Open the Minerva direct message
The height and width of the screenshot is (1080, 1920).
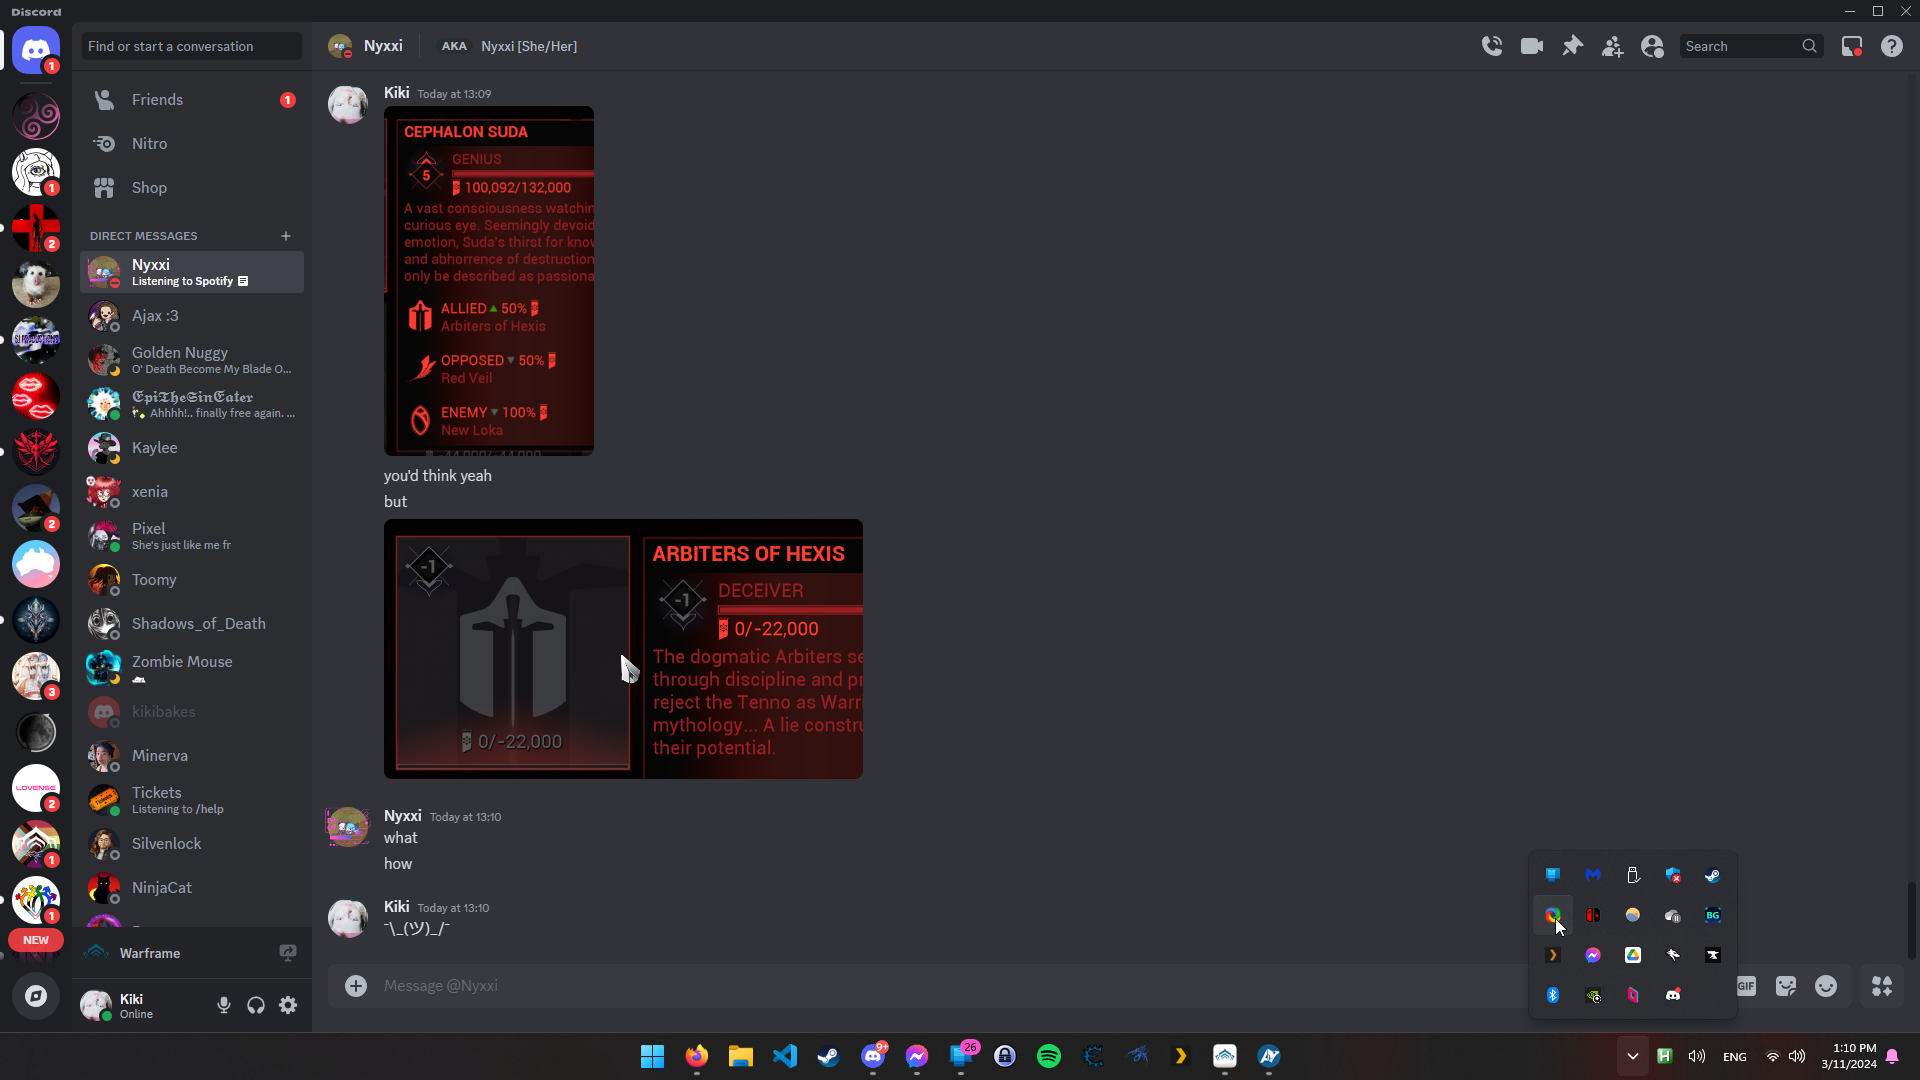[x=192, y=756]
